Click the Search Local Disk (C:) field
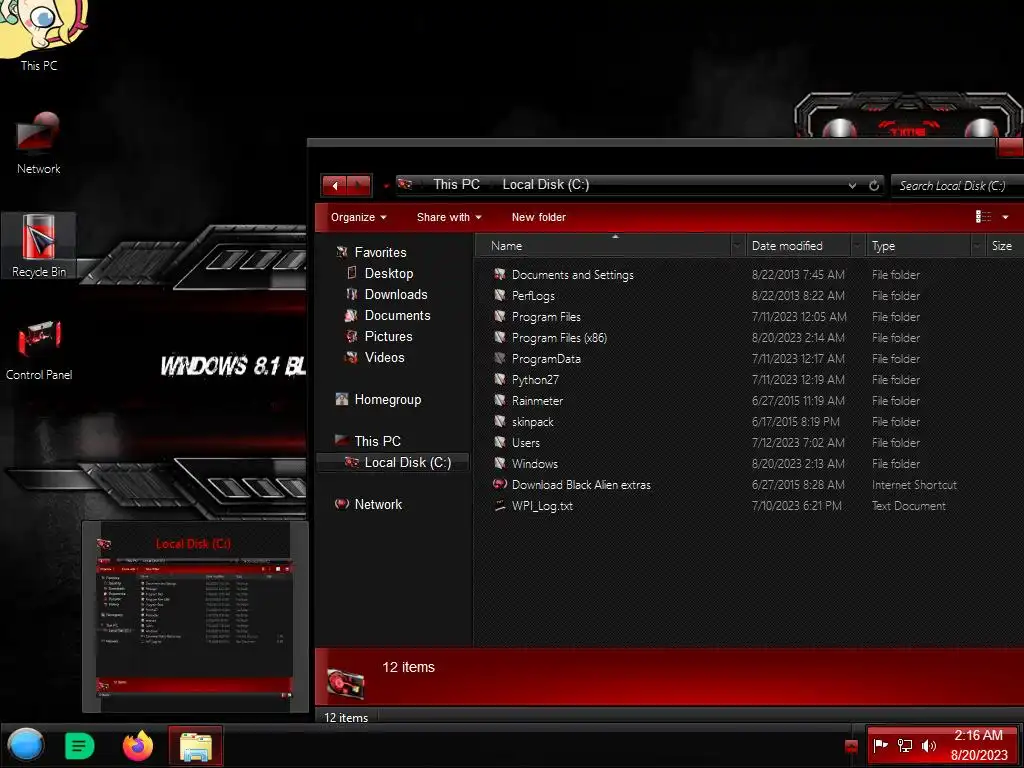 (957, 185)
